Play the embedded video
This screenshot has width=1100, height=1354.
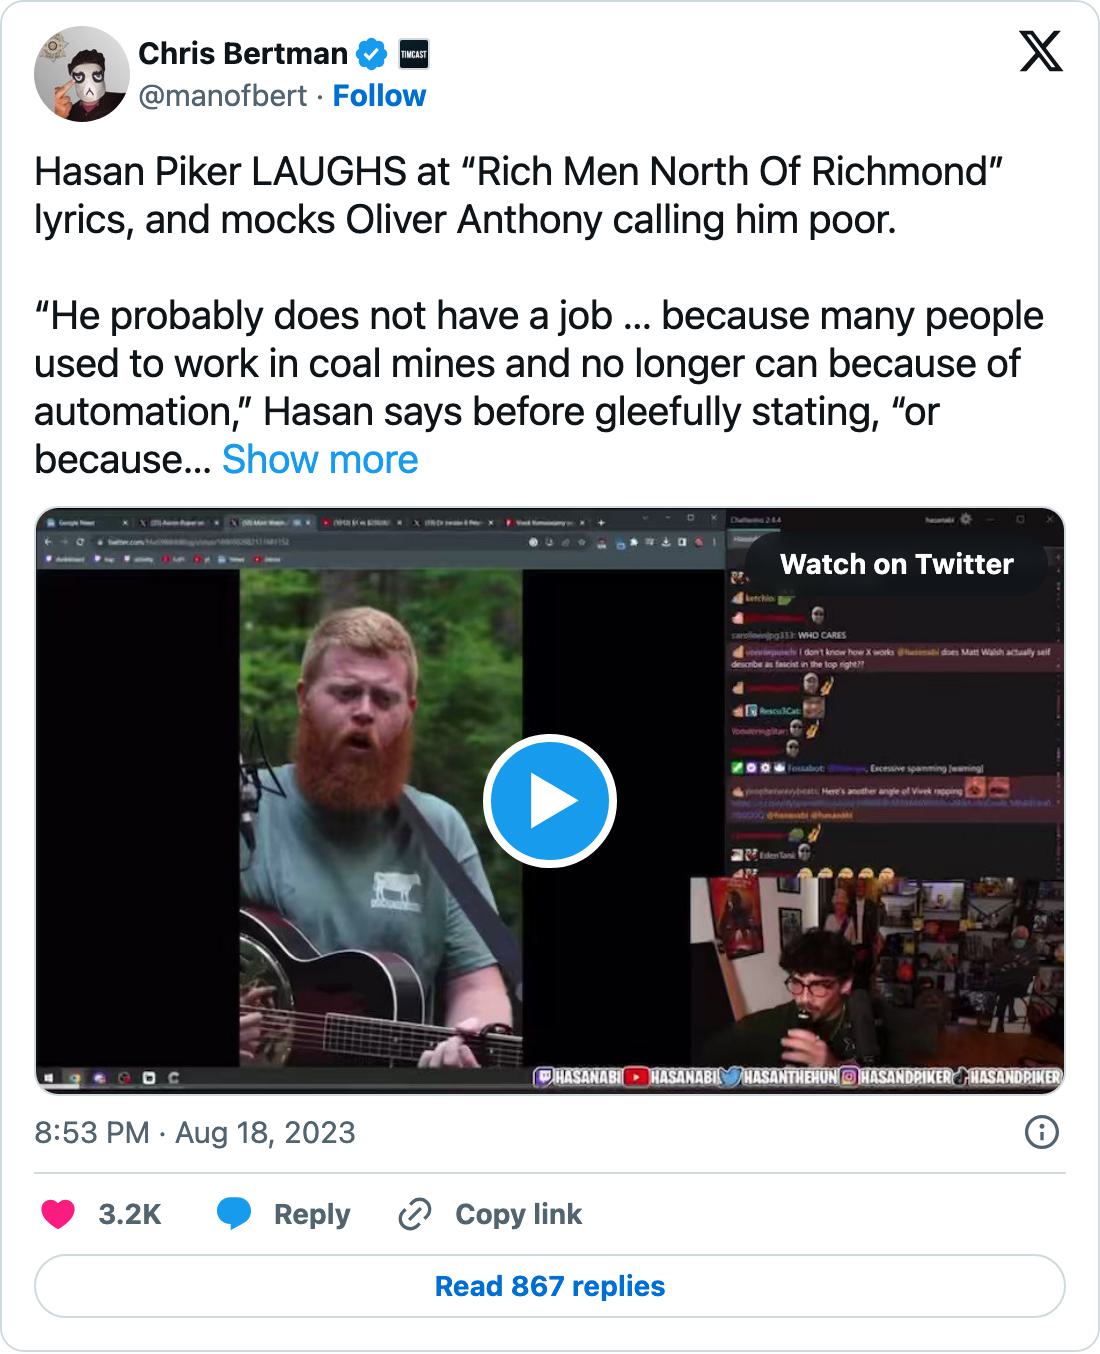[x=550, y=801]
